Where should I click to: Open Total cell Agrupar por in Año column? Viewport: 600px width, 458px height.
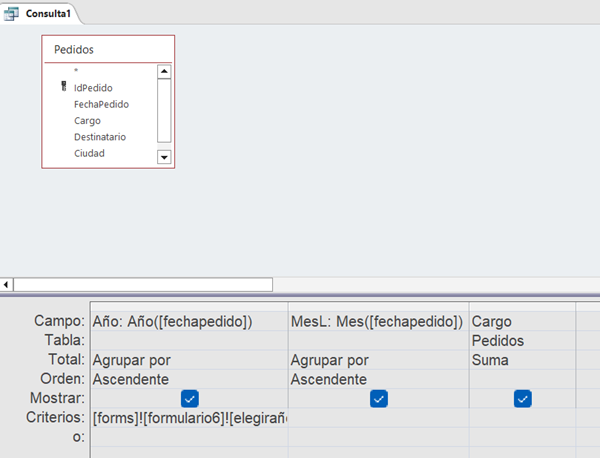tap(189, 360)
